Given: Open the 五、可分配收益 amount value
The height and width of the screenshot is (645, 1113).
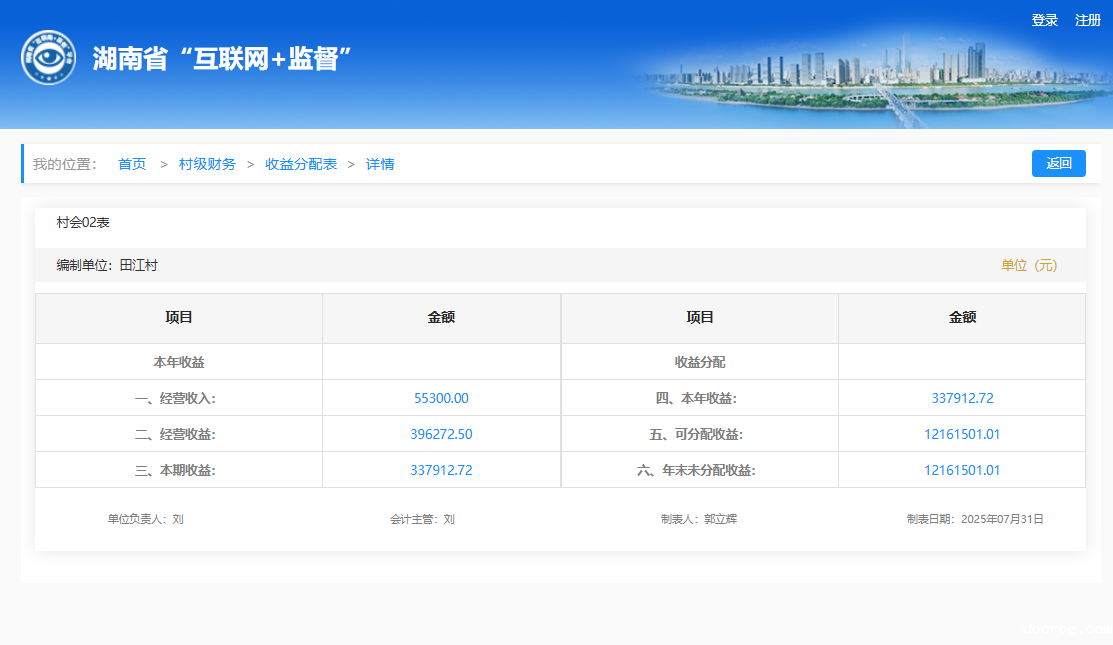Looking at the screenshot, I should [962, 434].
